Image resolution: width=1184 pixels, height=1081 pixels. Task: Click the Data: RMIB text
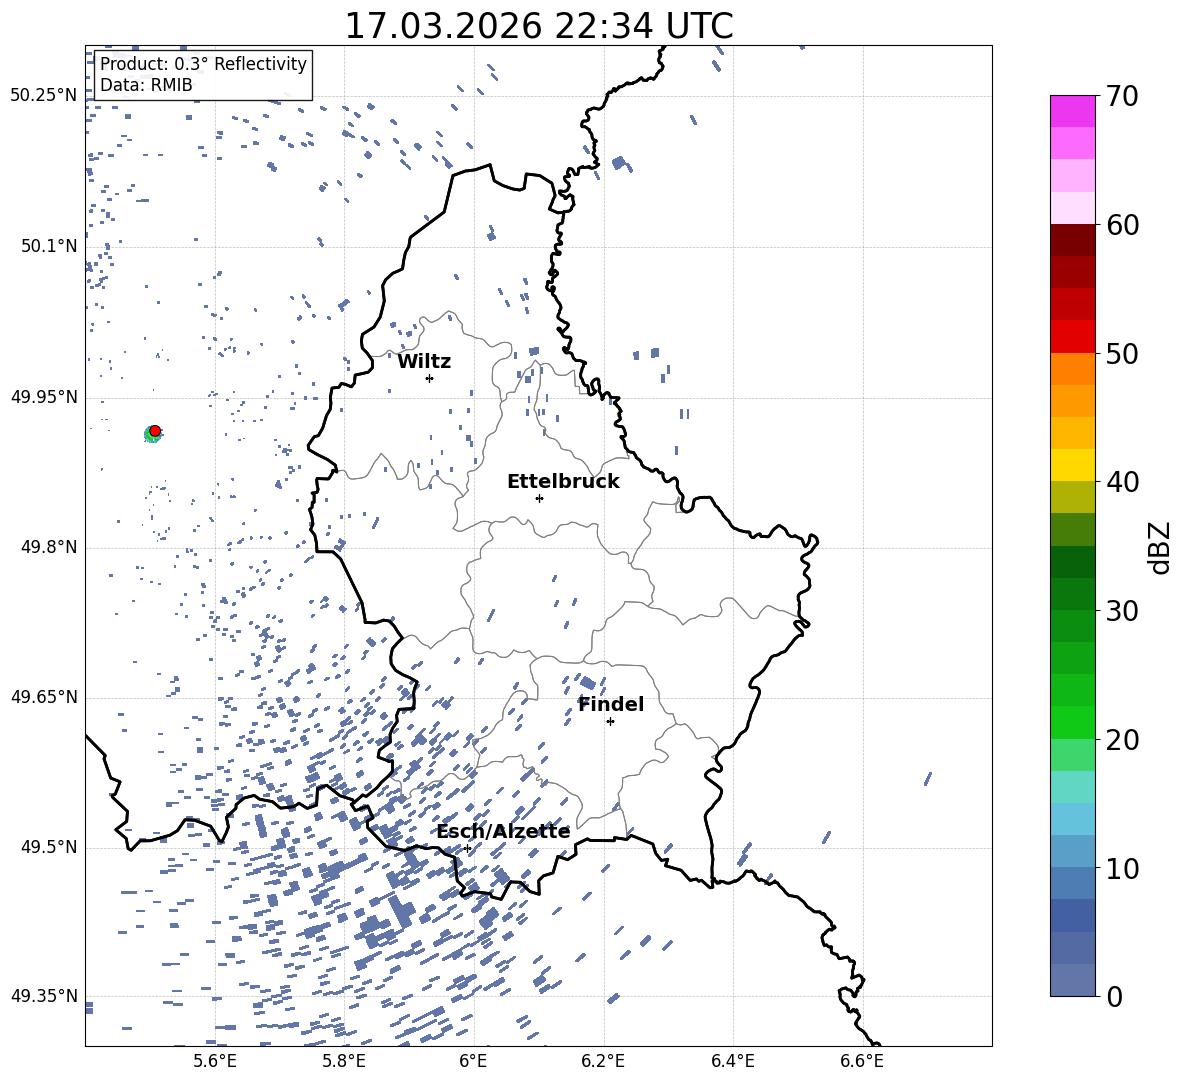[x=146, y=85]
